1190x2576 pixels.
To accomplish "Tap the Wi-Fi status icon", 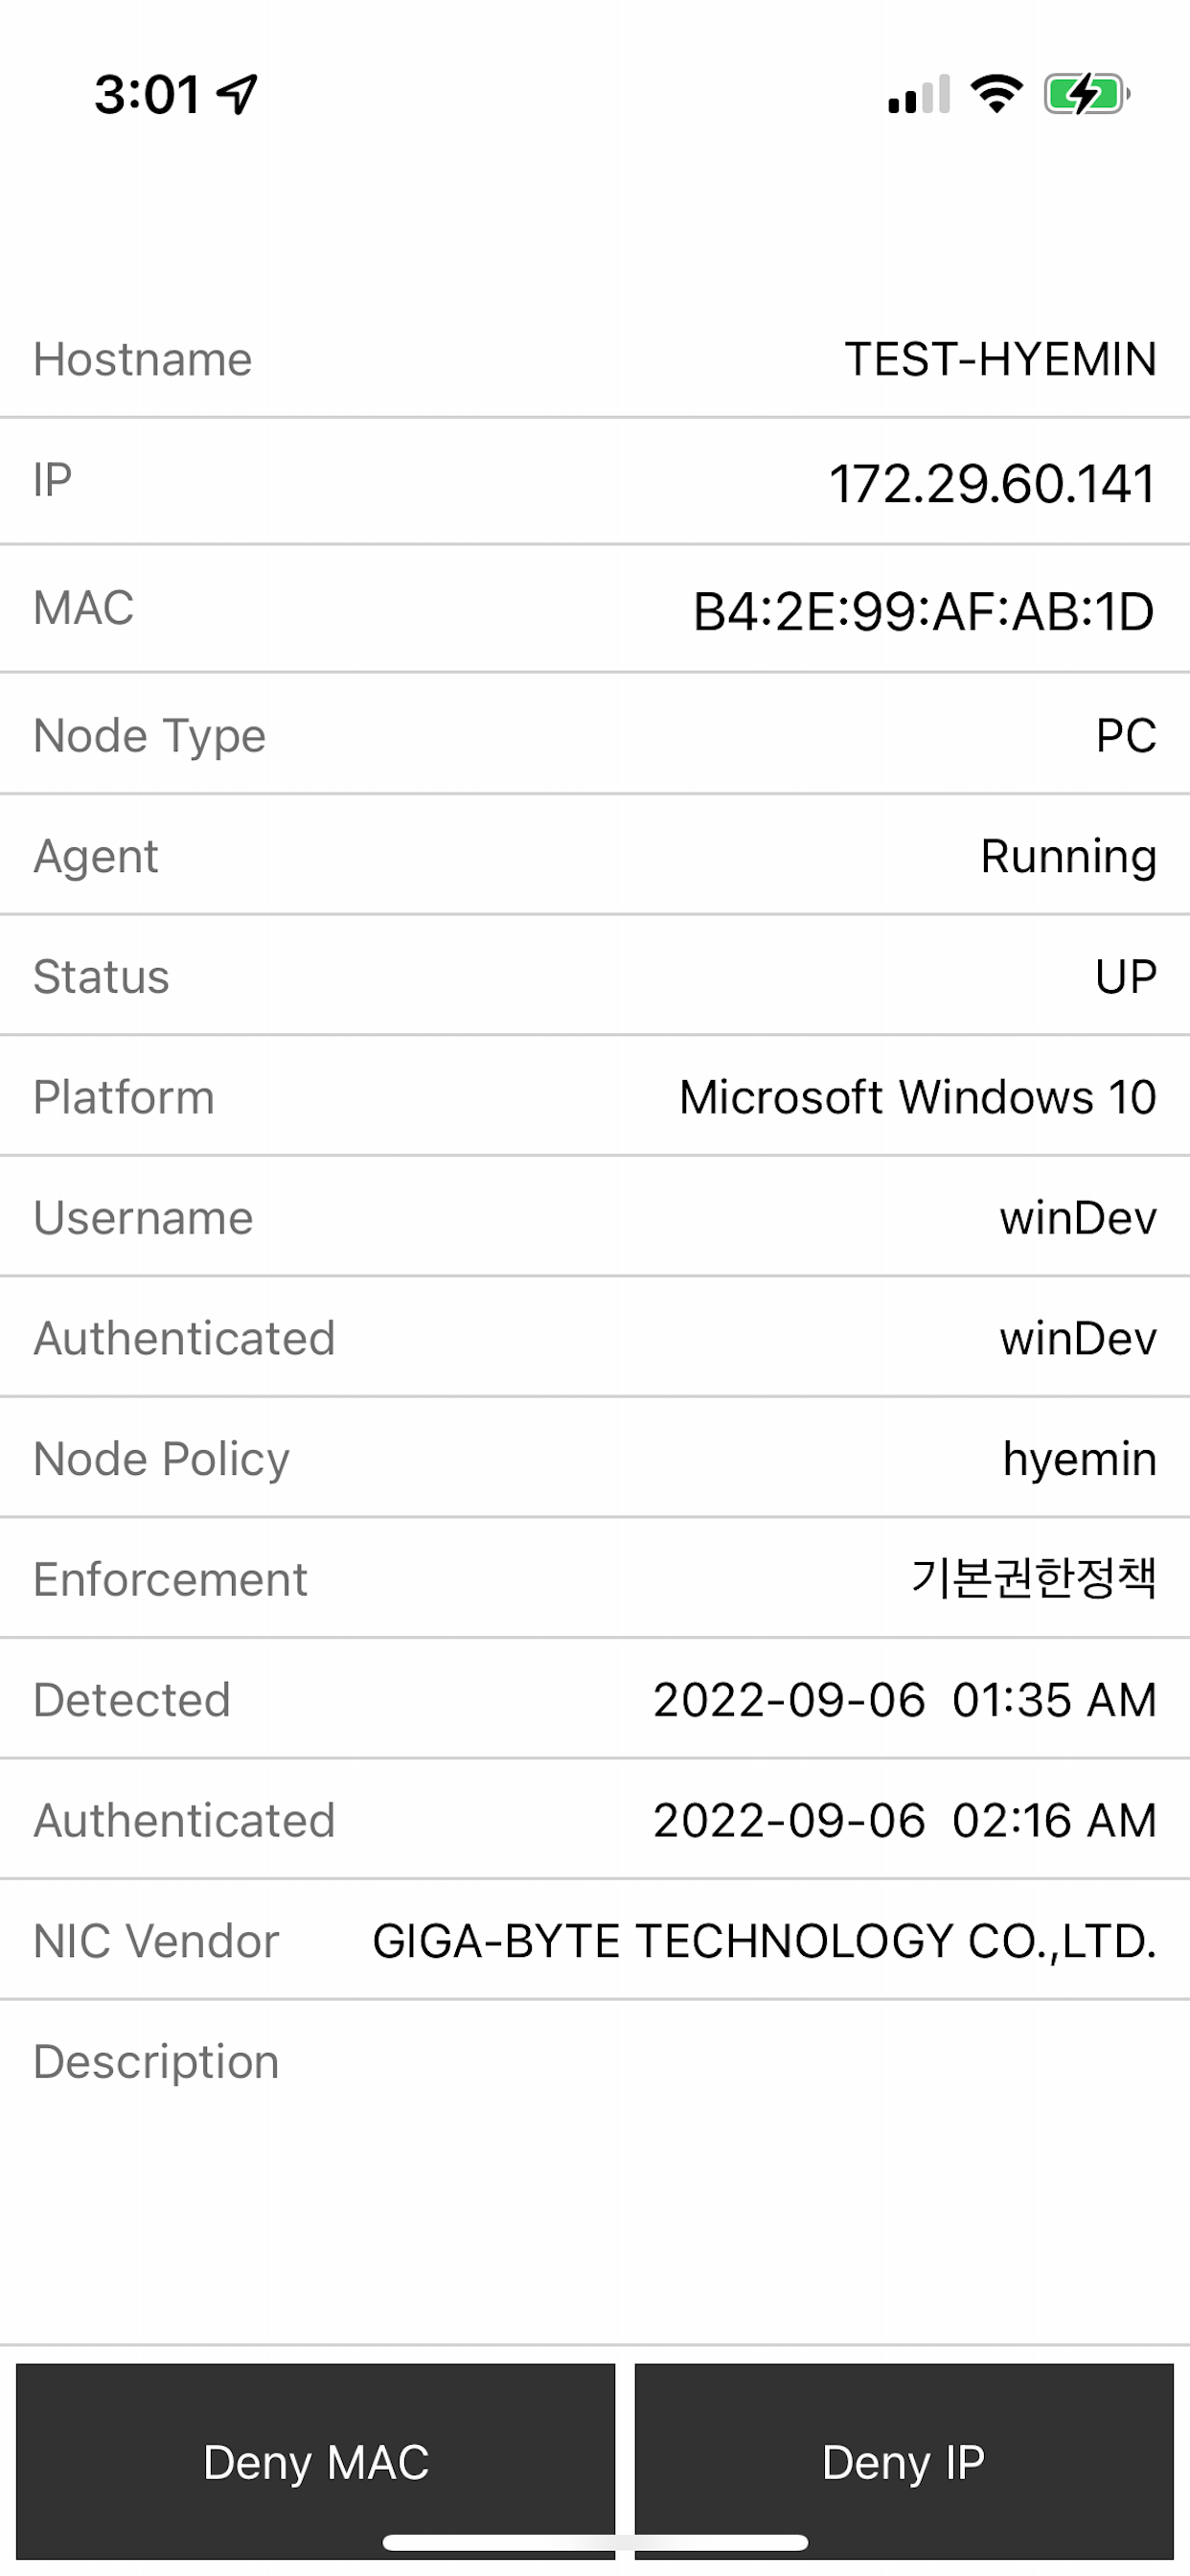I will pos(997,94).
